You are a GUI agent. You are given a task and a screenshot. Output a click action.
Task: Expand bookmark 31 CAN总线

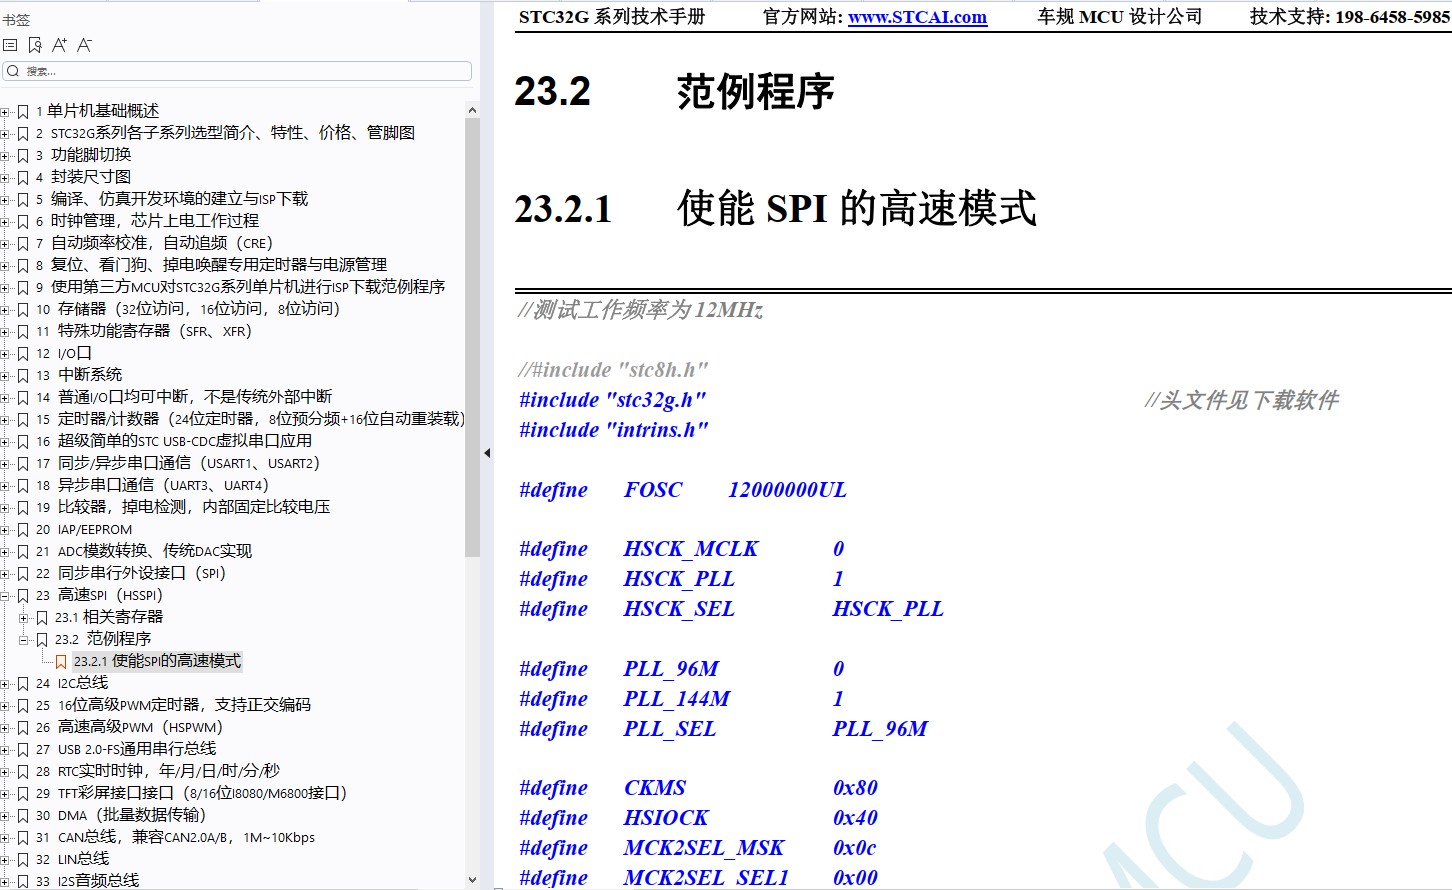[x=5, y=837]
